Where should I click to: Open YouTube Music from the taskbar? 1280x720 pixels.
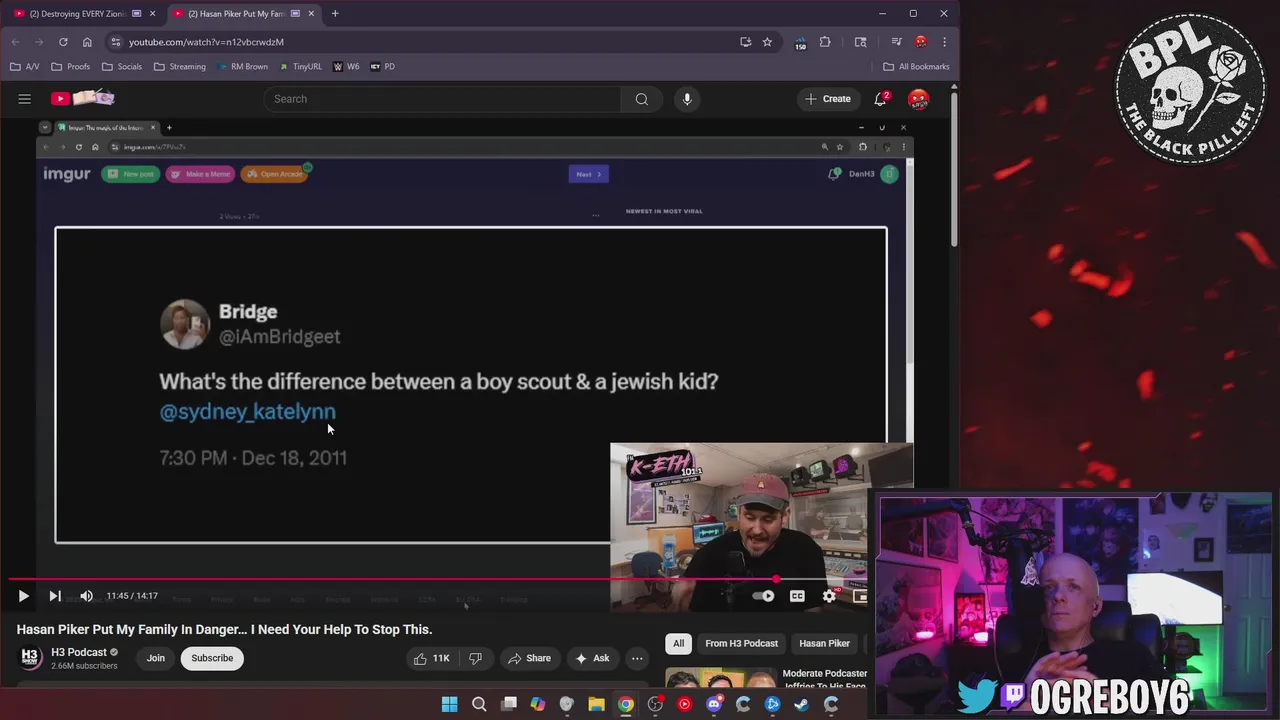[x=684, y=704]
